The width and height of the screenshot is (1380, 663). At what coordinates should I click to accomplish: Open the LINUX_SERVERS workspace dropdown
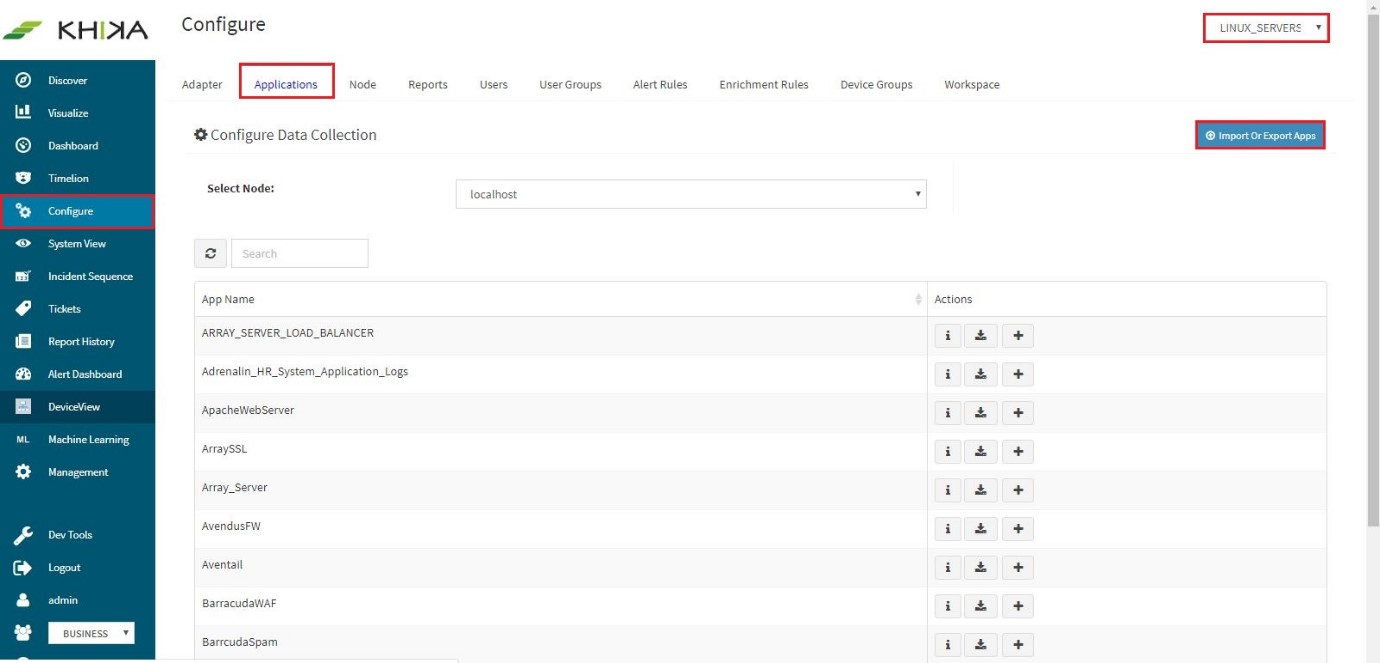1267,28
